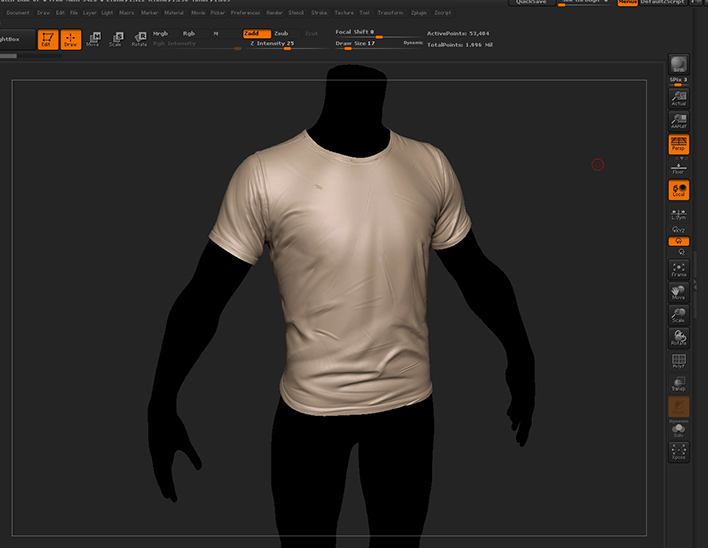Screen dimensions: 708x548
Task: Open the Picker menu
Action: [218, 13]
